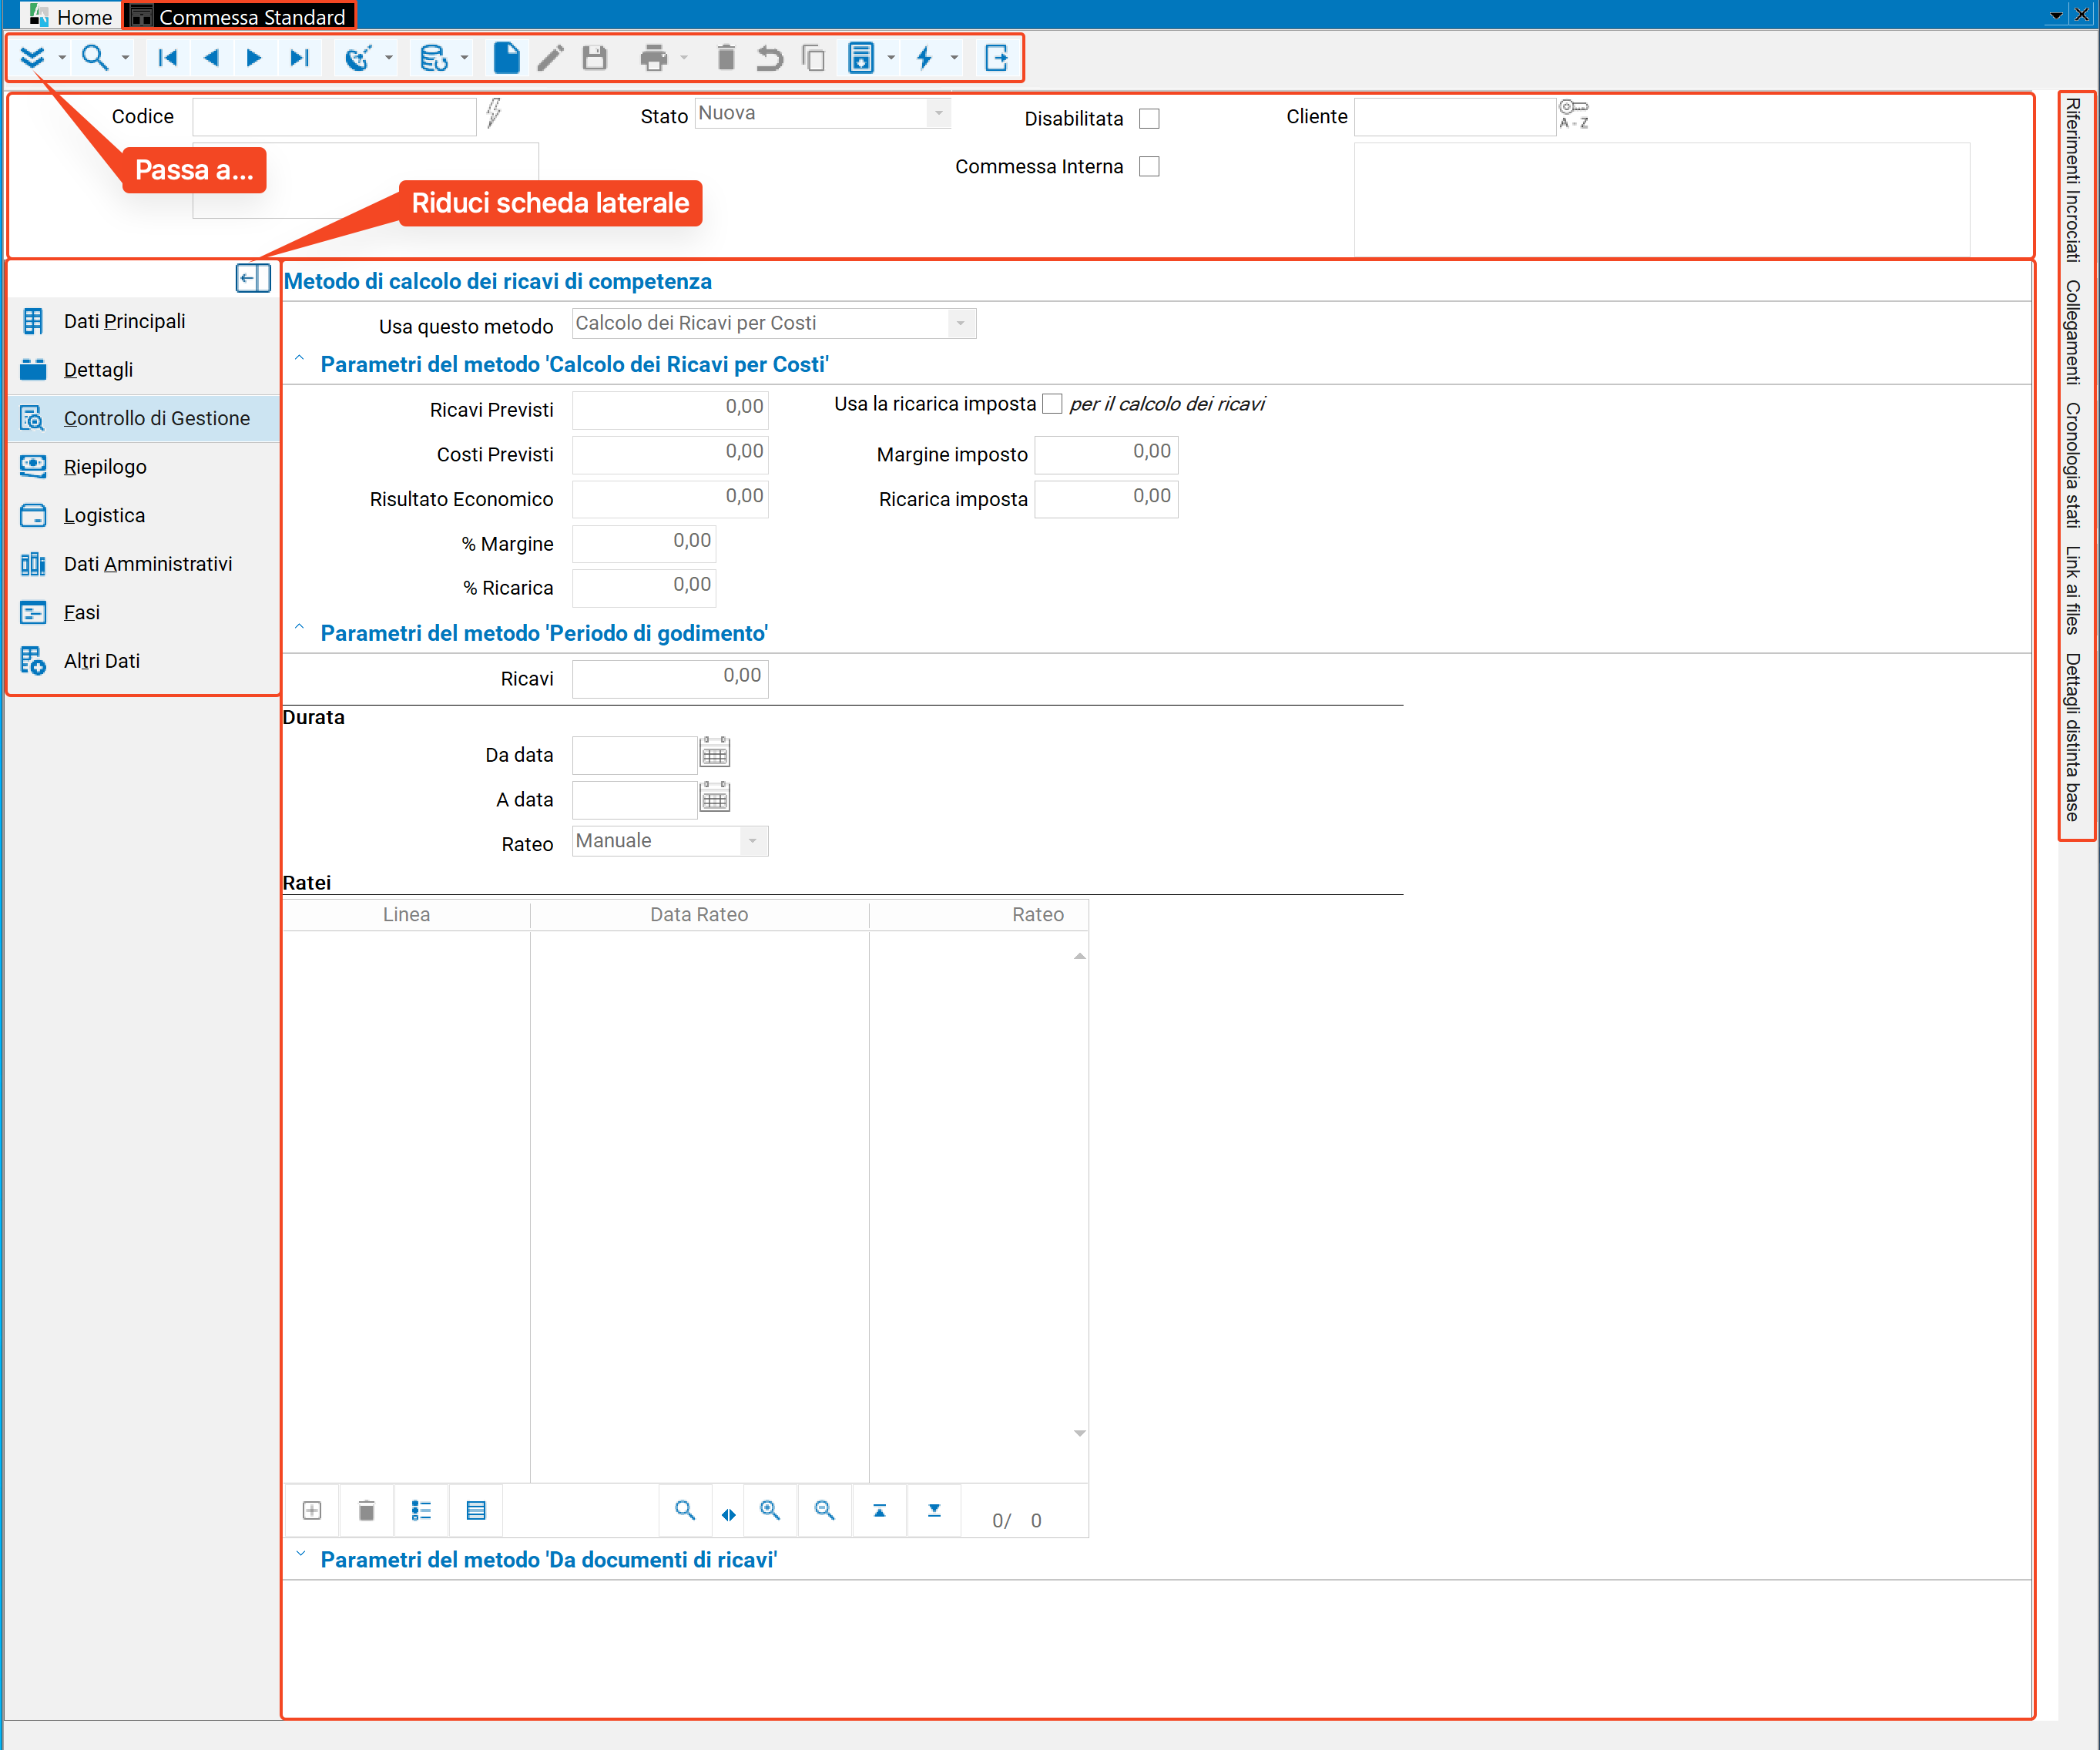Go to first record
2100x1750 pixels.
pyautogui.click(x=167, y=58)
